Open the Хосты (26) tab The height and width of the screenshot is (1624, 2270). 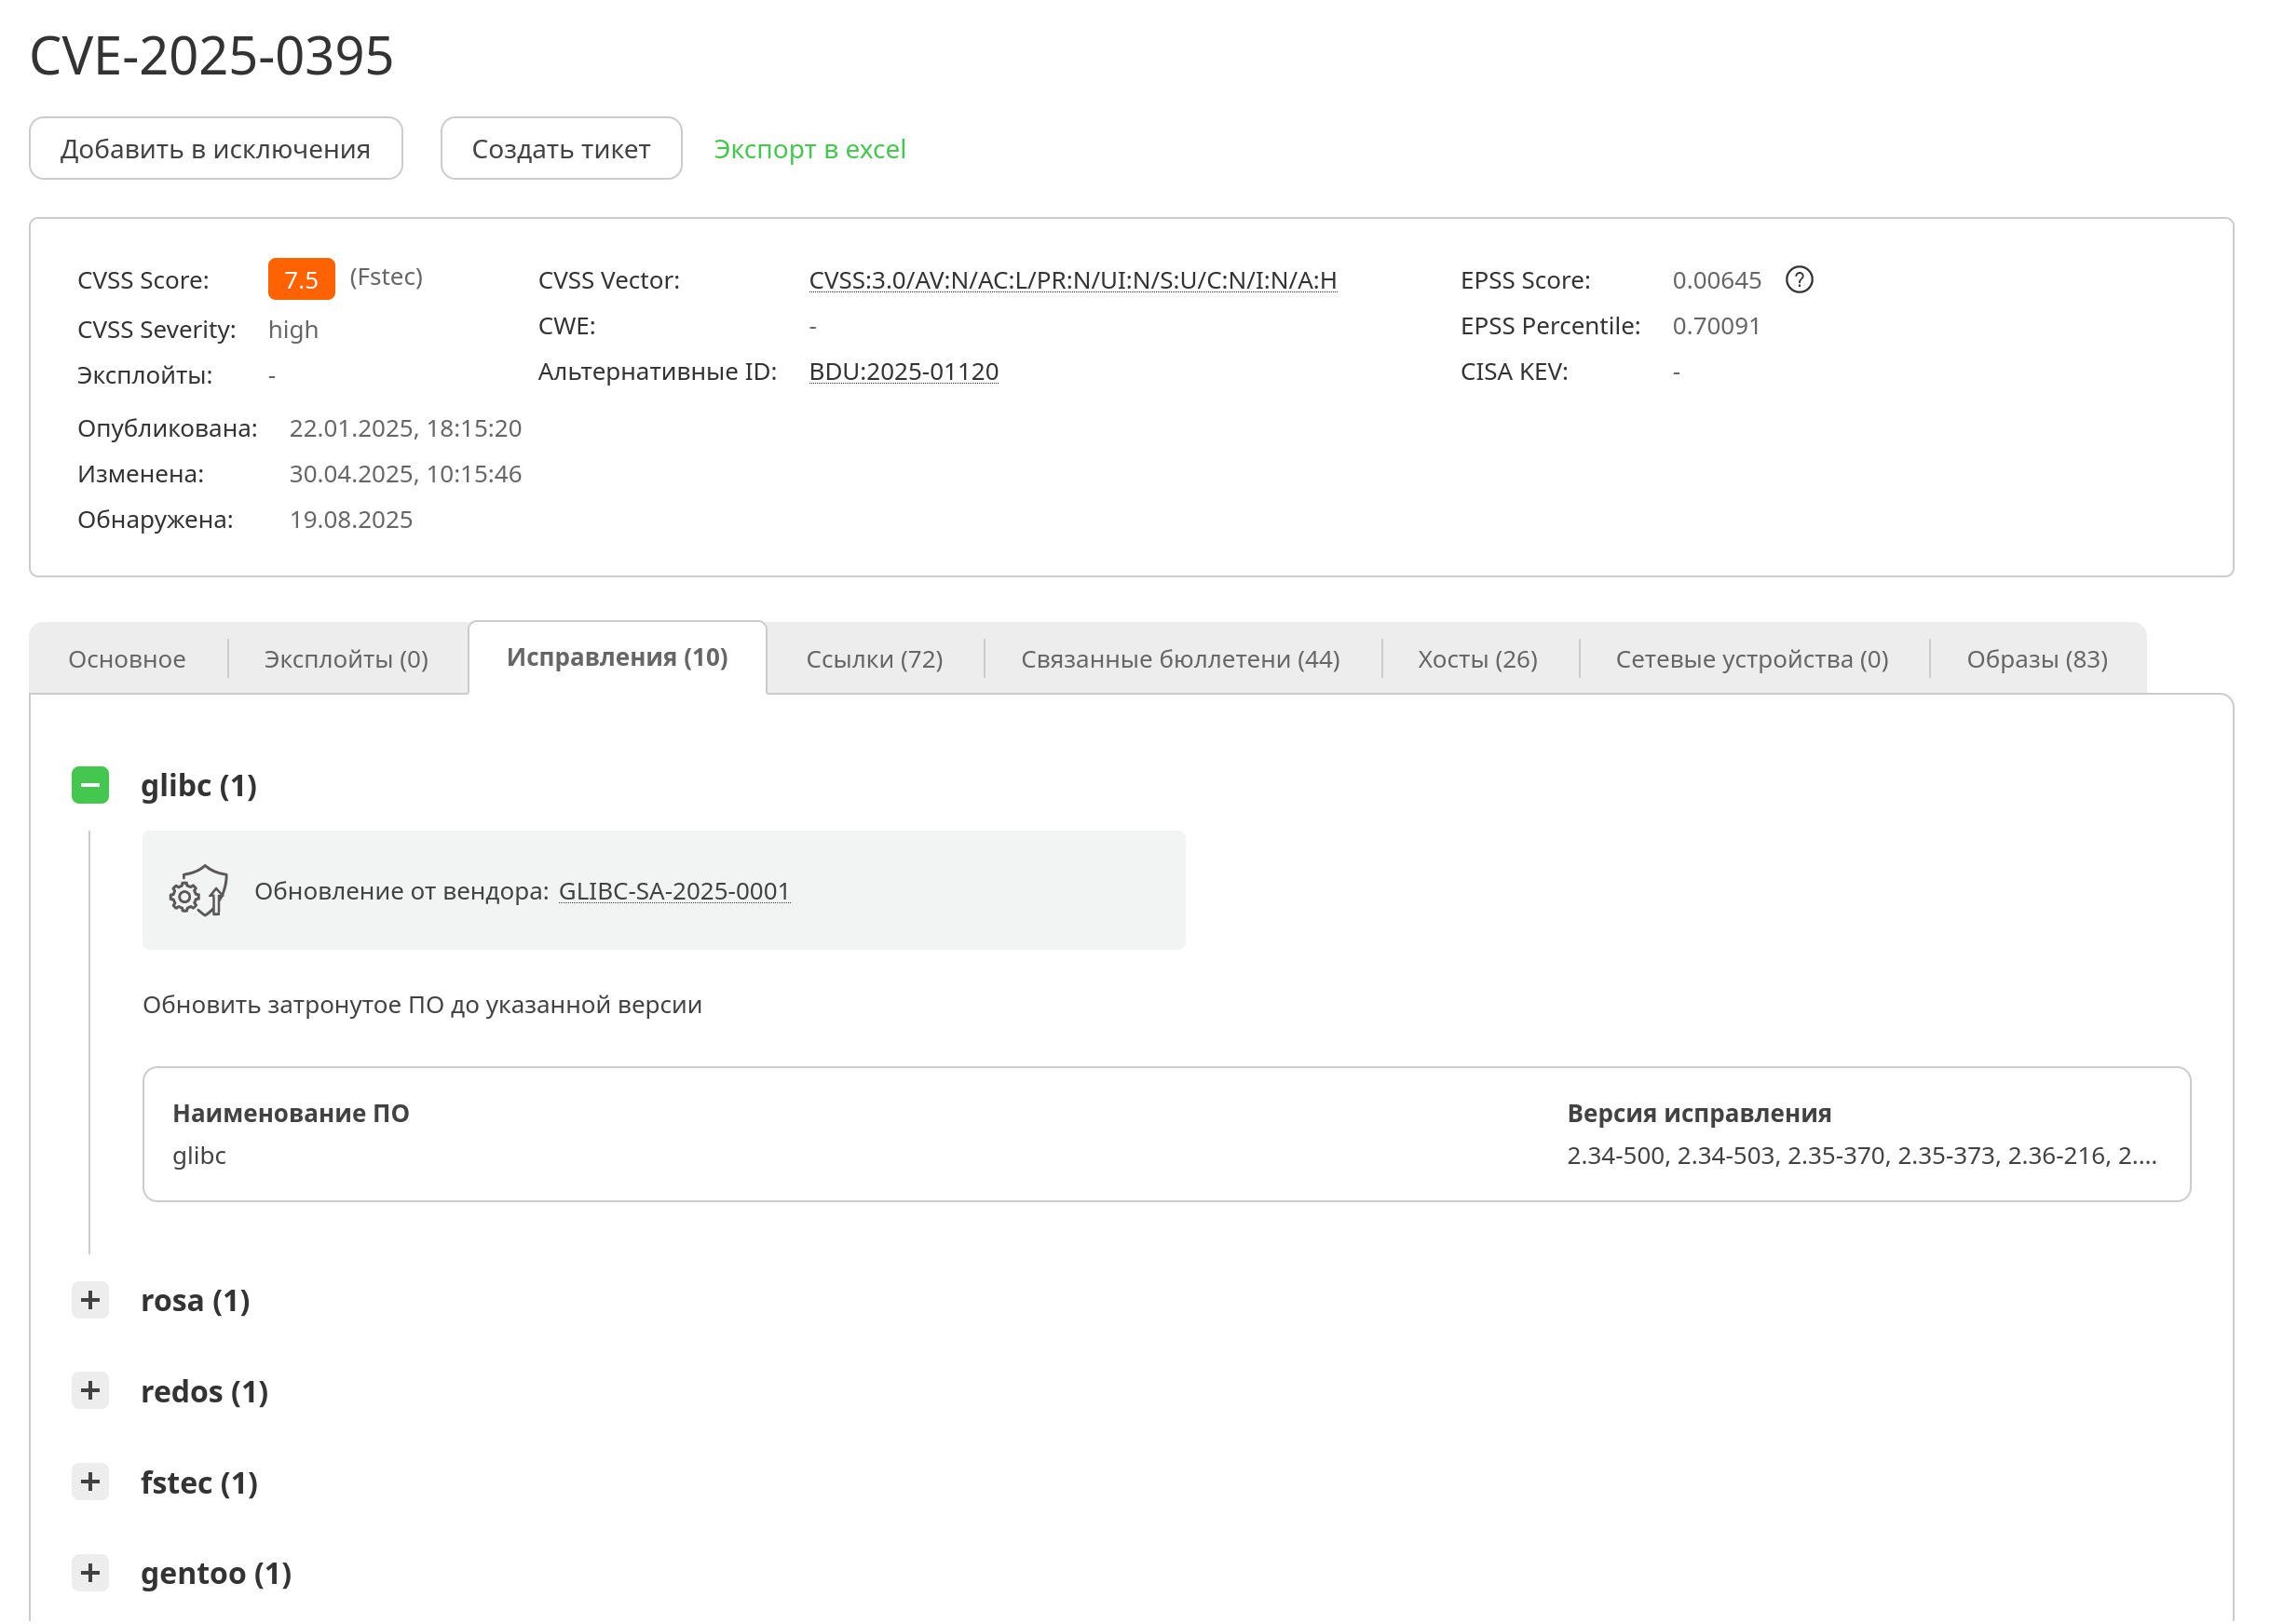[x=1477, y=659]
